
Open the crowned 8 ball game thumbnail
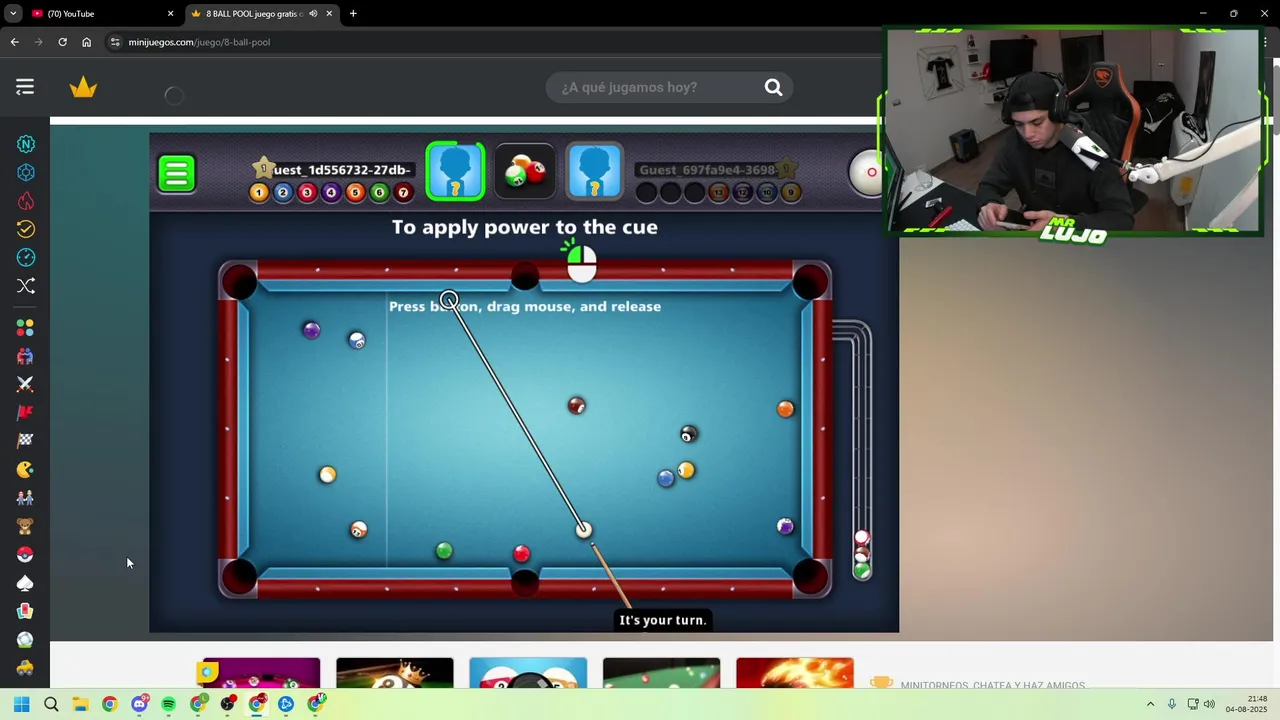tap(395, 673)
